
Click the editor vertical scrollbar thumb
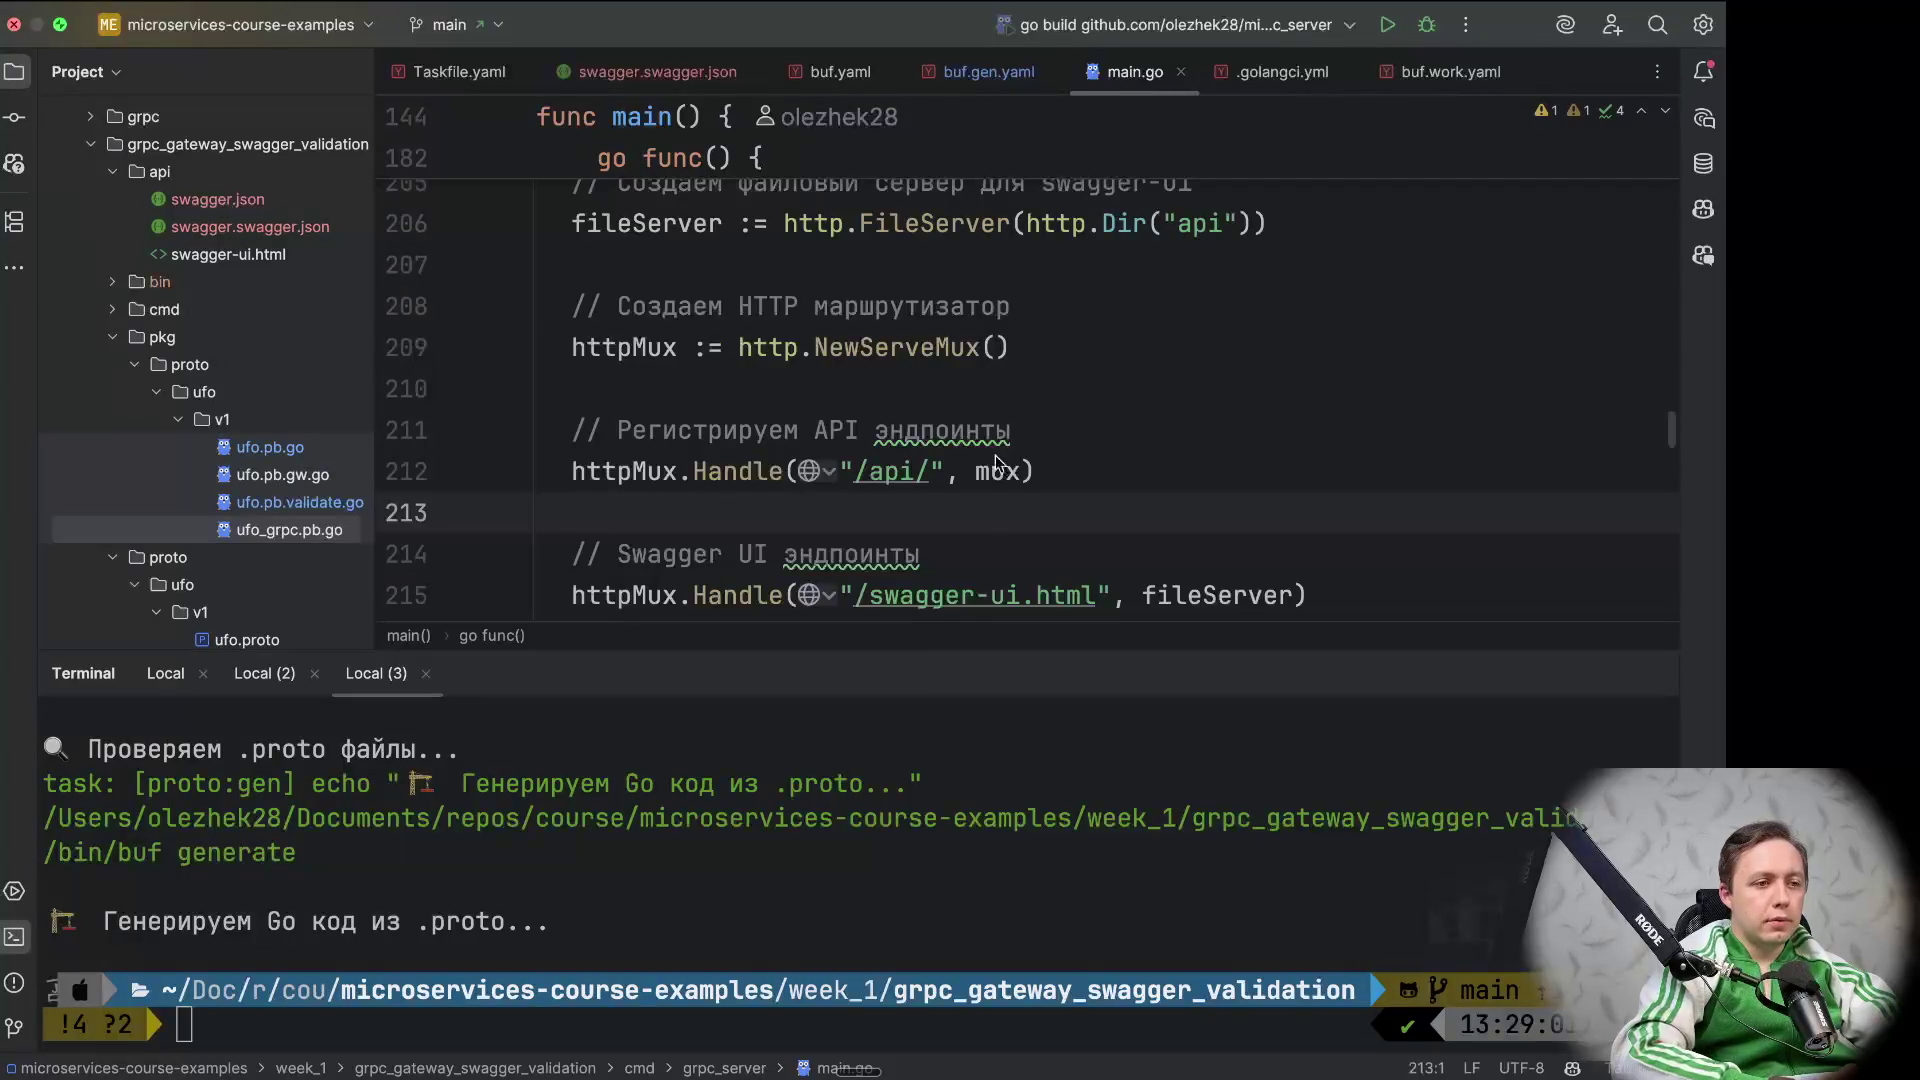coord(1671,430)
